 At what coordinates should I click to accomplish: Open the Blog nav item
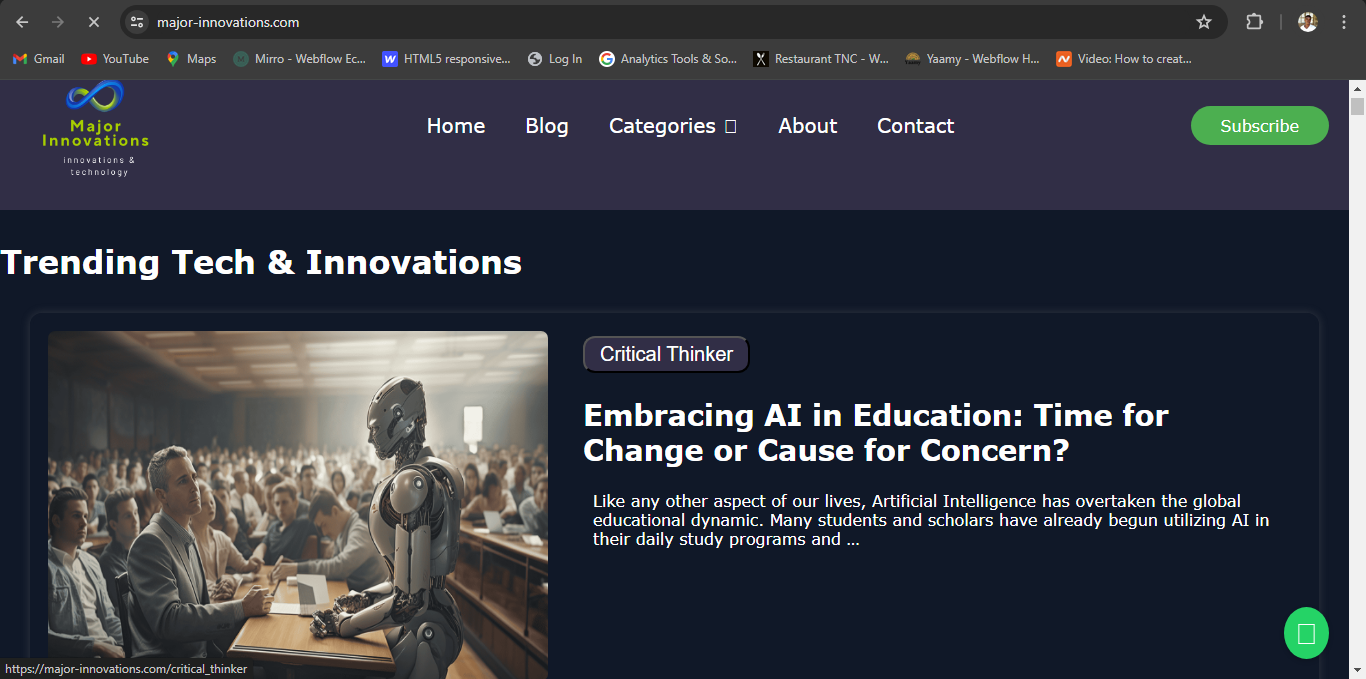pyautogui.click(x=547, y=126)
